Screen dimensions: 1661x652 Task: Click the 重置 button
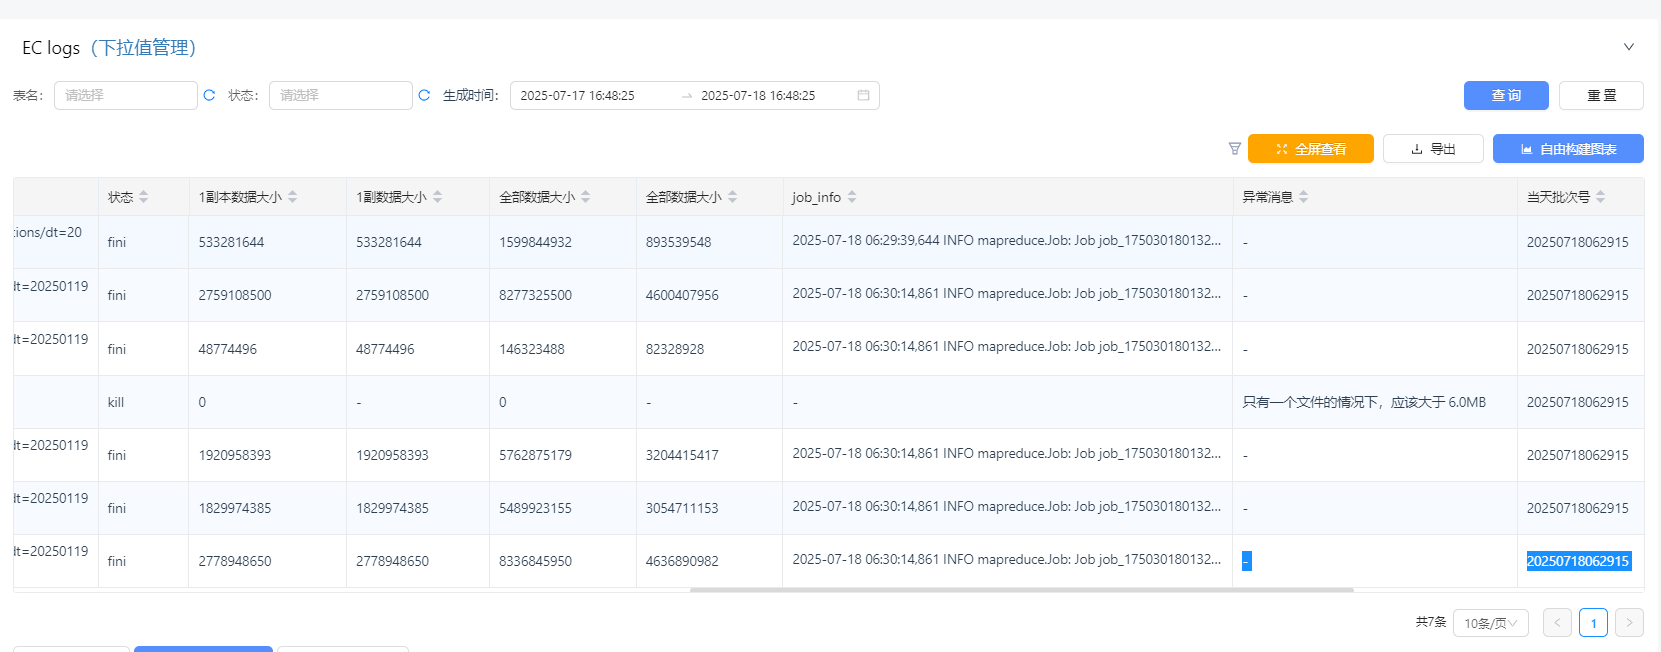click(x=1601, y=96)
